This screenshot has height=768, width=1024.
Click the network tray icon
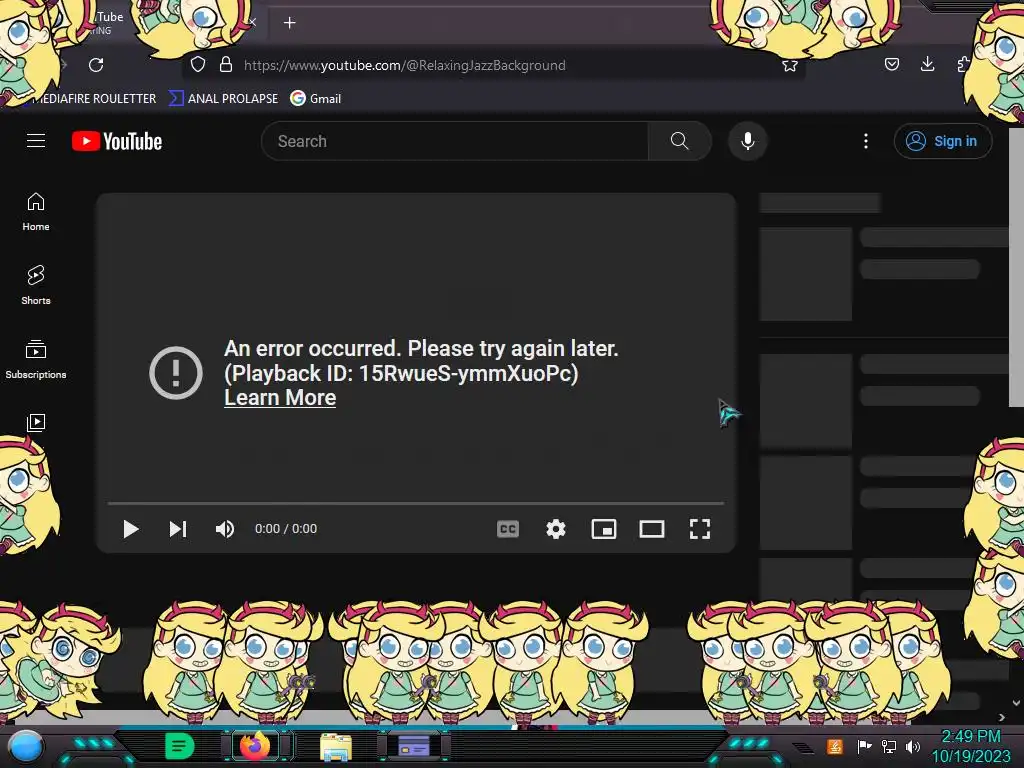point(889,746)
